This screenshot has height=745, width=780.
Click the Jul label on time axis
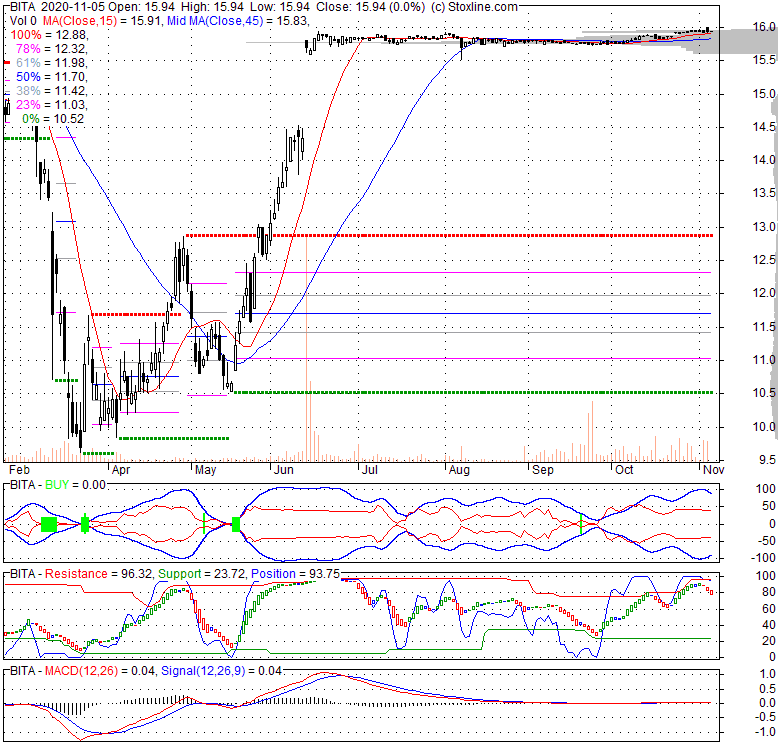[369, 468]
